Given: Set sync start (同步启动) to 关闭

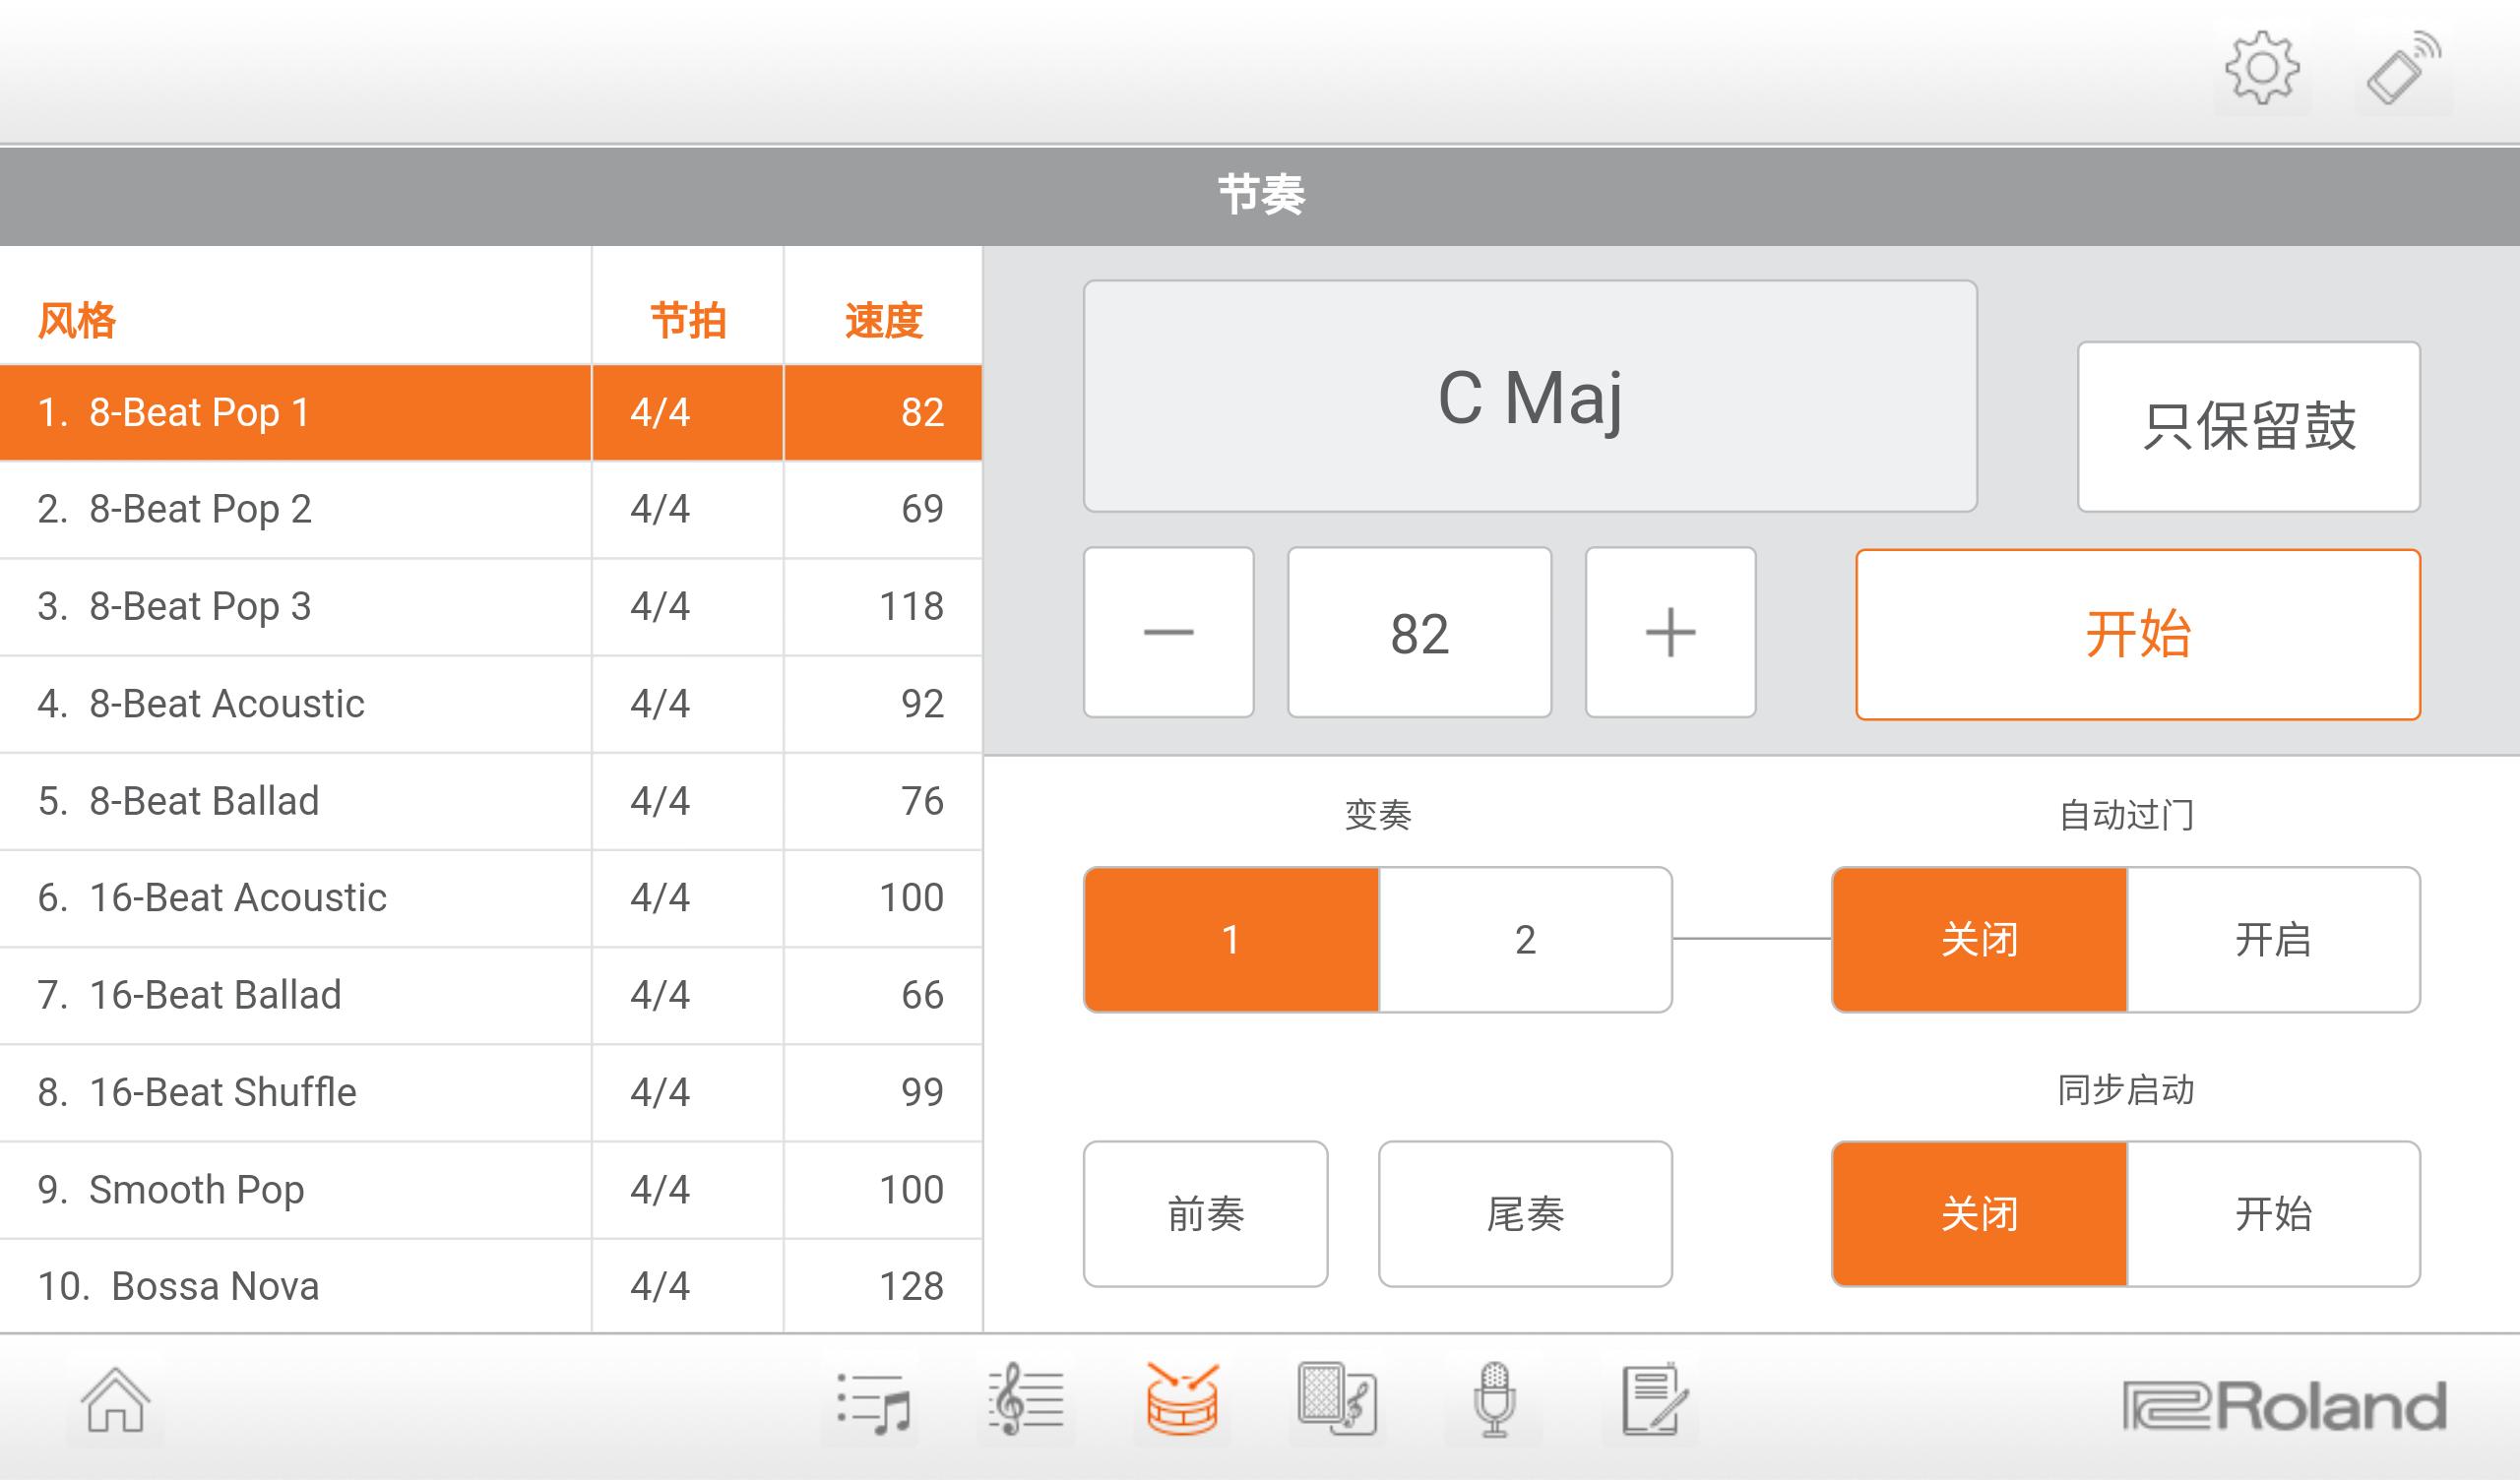Looking at the screenshot, I should point(1979,1214).
